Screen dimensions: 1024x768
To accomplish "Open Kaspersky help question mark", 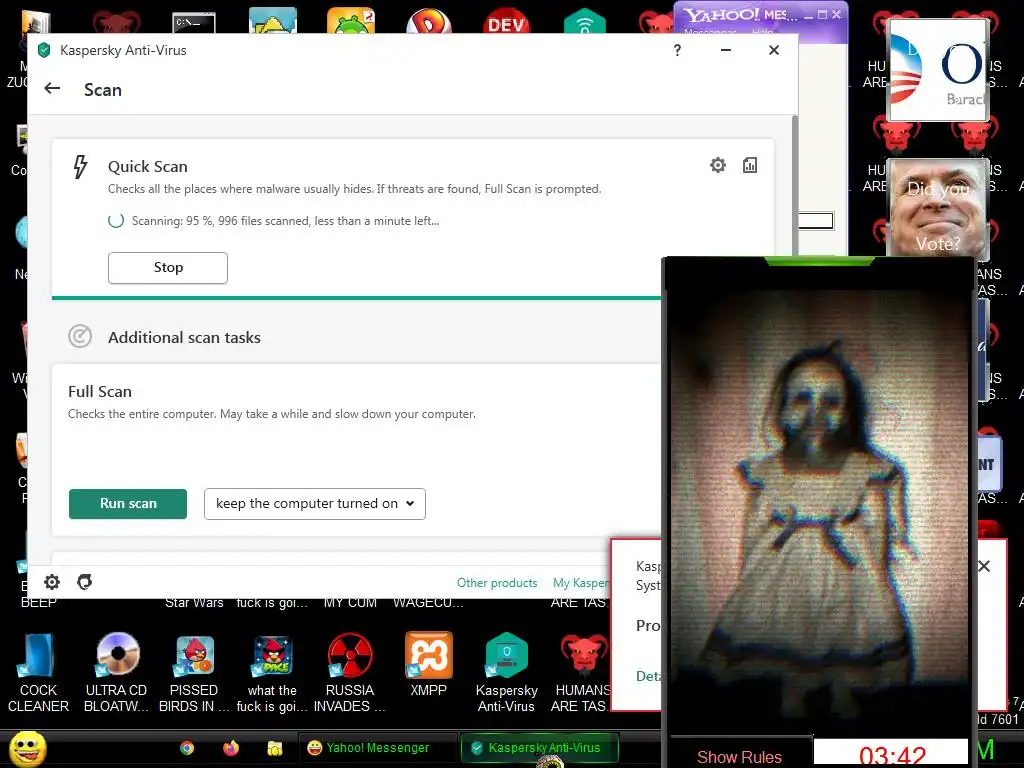I will coord(677,50).
